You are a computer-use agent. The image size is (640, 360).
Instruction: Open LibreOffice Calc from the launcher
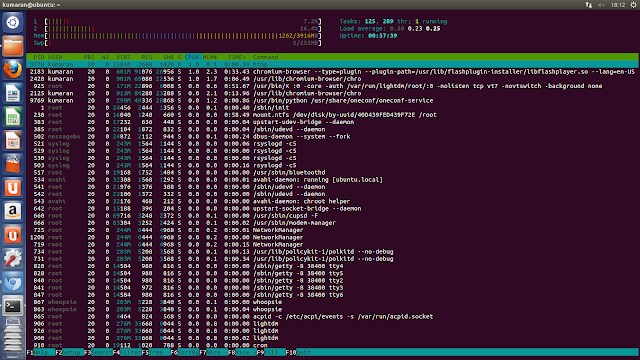13,117
